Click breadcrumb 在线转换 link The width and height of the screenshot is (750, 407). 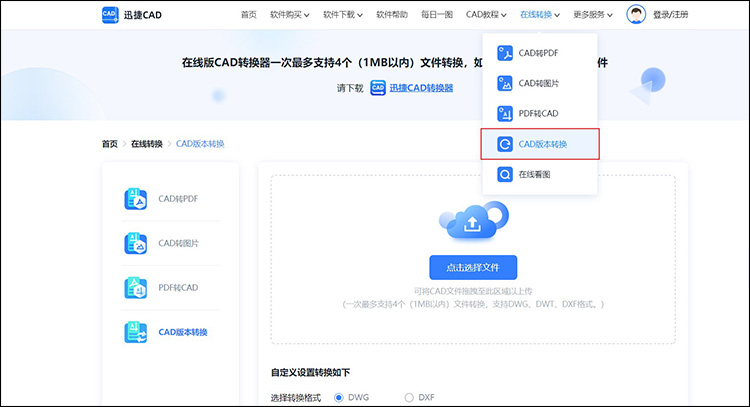(x=147, y=144)
